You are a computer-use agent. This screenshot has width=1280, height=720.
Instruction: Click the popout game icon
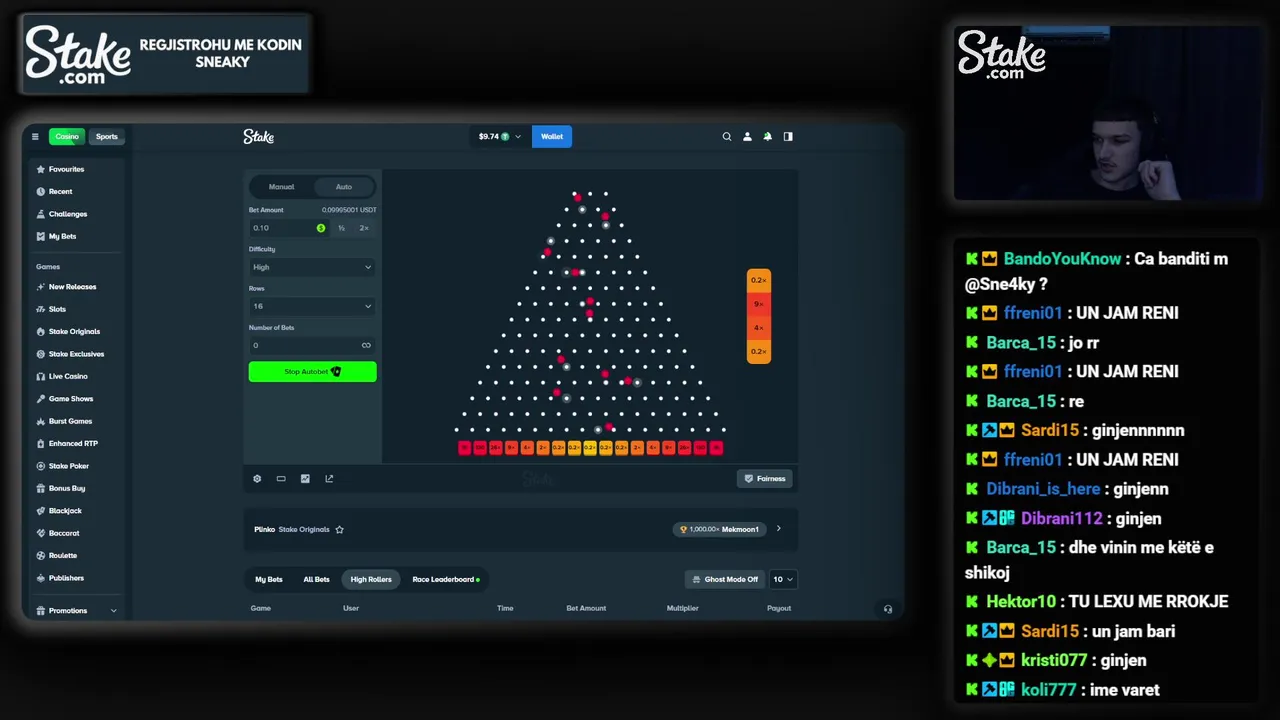tap(329, 478)
